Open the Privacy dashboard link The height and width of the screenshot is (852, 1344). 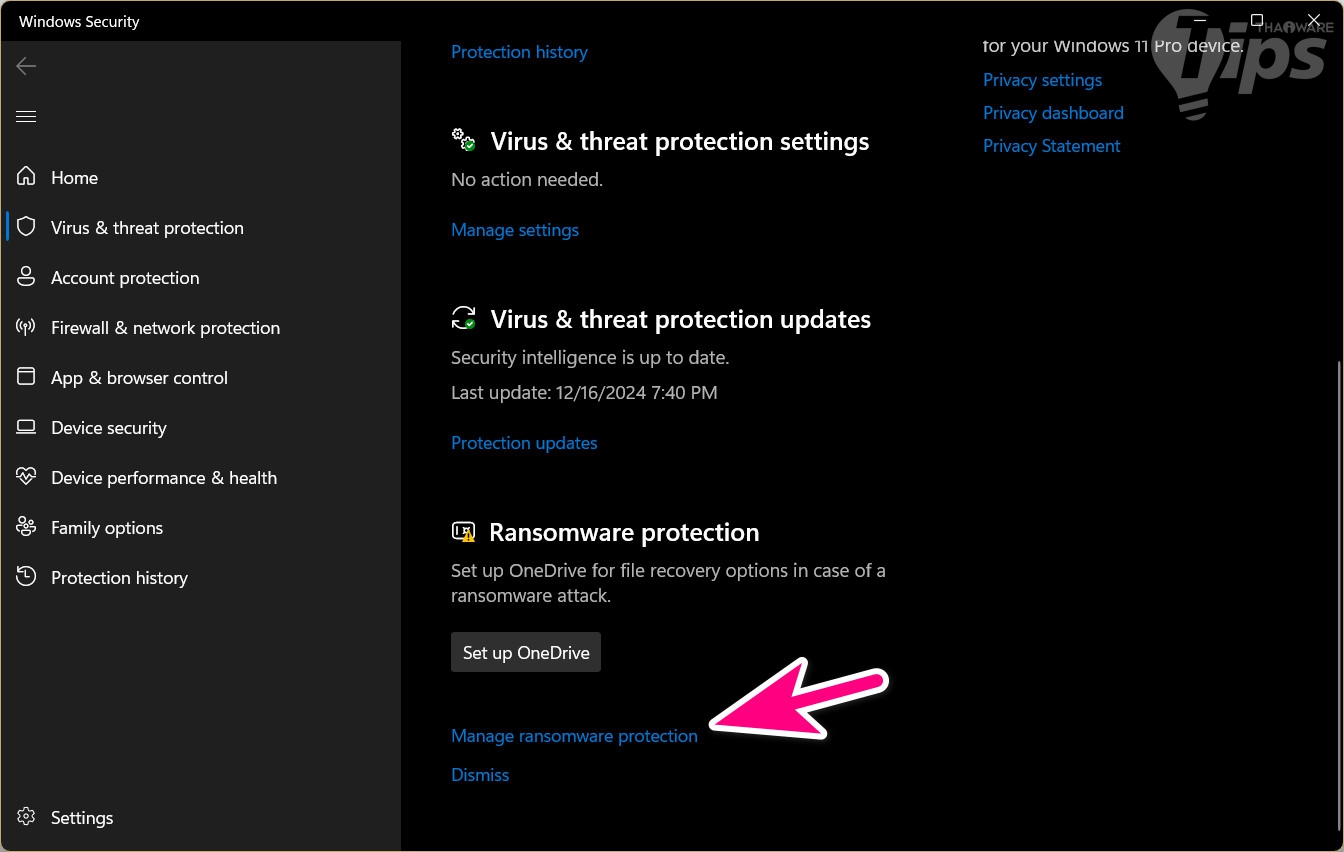tap(1053, 113)
